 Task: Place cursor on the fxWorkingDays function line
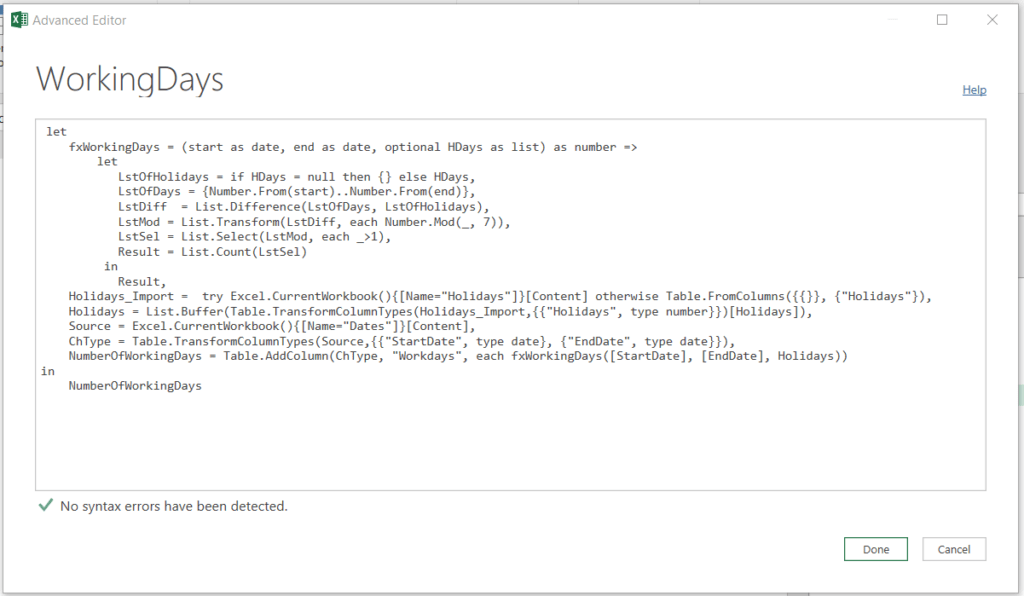point(352,147)
